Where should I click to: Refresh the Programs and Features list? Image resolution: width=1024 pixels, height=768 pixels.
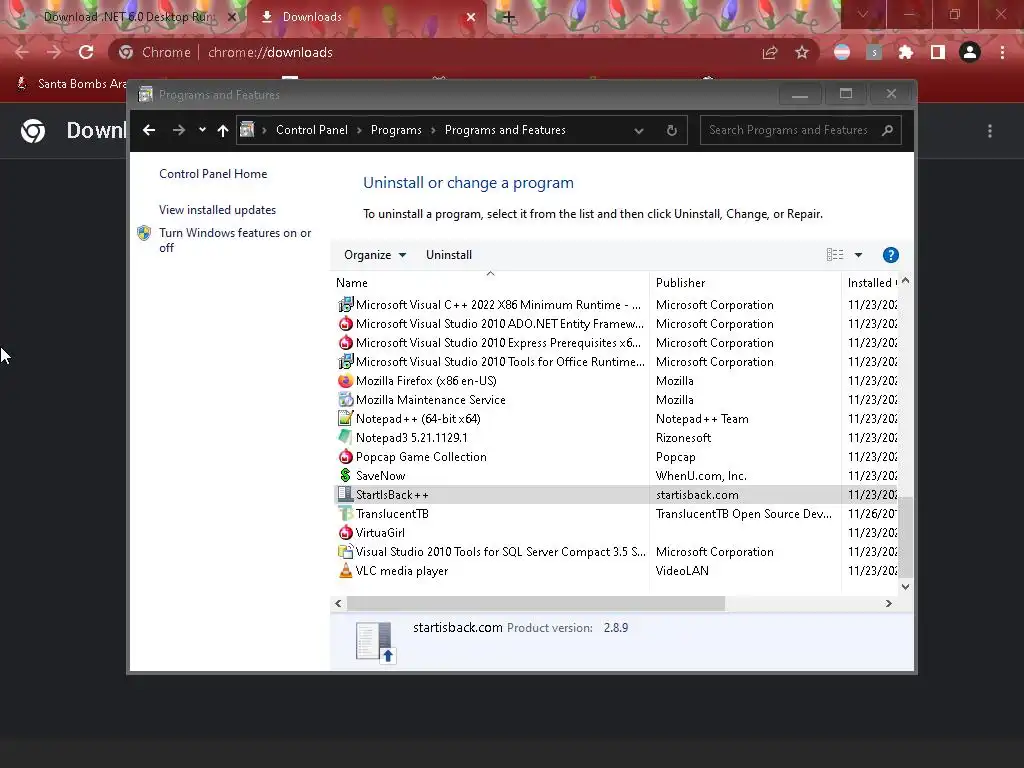click(x=671, y=130)
